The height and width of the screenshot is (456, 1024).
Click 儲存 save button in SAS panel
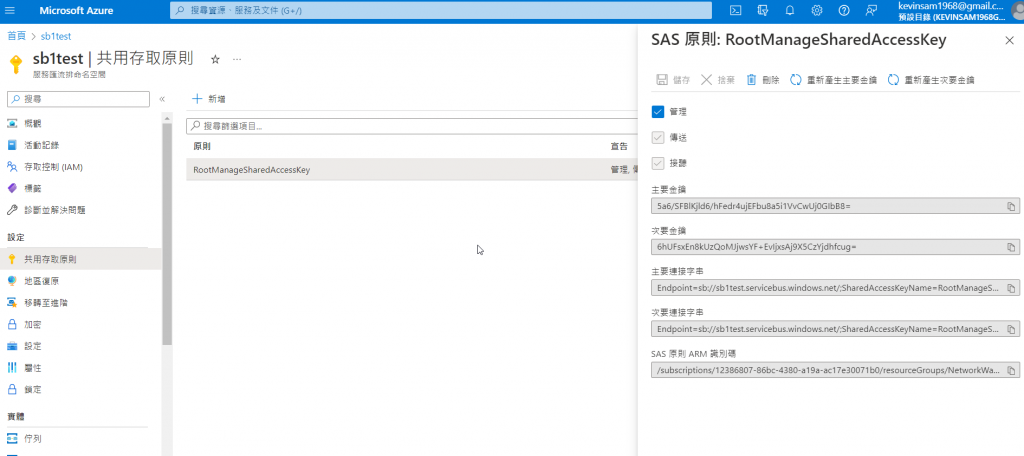(673, 80)
